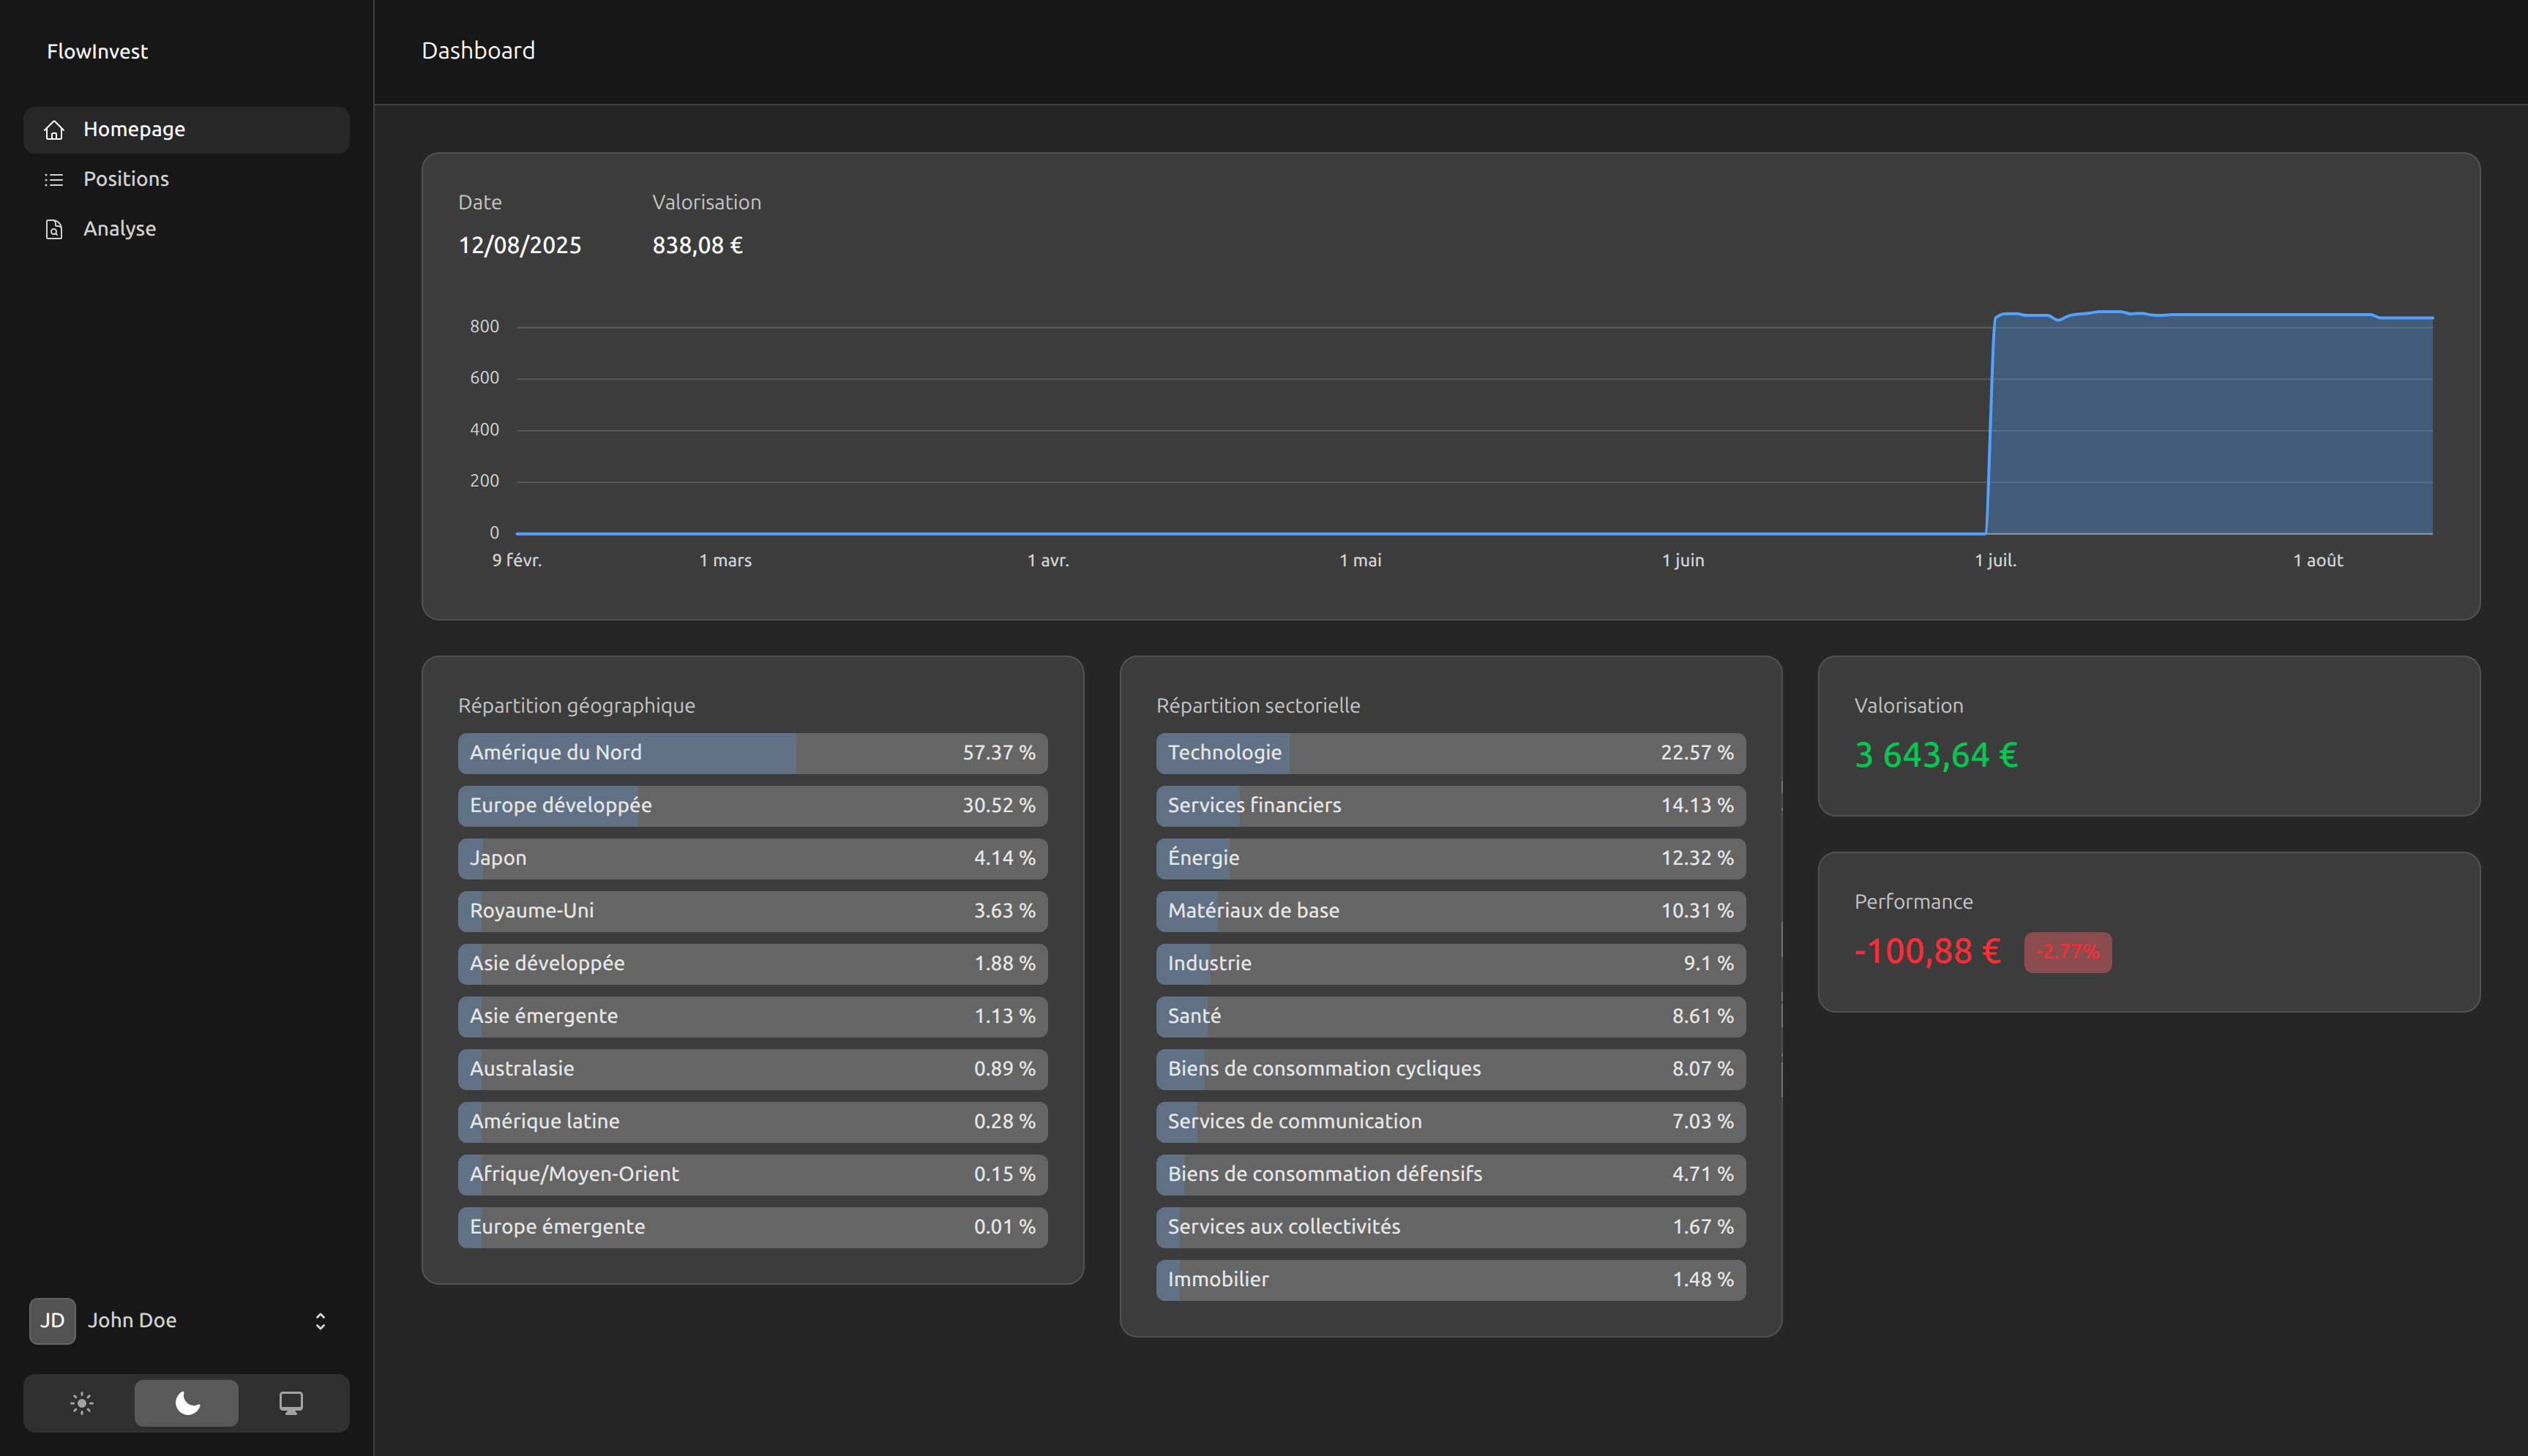Image resolution: width=2528 pixels, height=1456 pixels.
Task: Click the FlowInvest logo text
Action: click(x=97, y=51)
